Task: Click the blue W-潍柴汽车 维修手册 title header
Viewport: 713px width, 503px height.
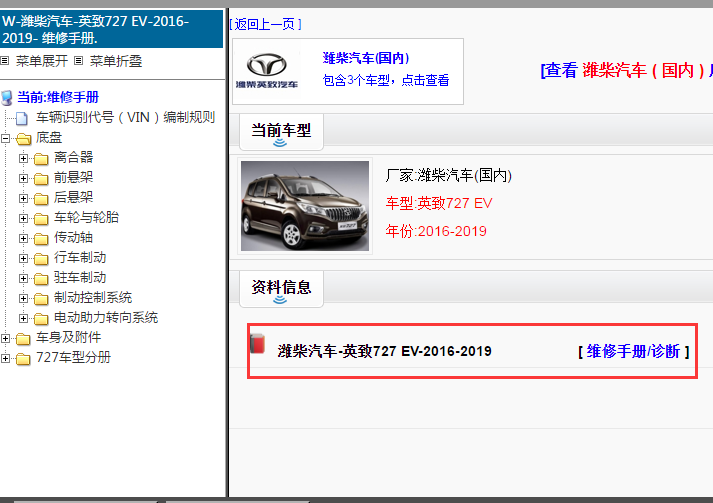Action: point(111,29)
